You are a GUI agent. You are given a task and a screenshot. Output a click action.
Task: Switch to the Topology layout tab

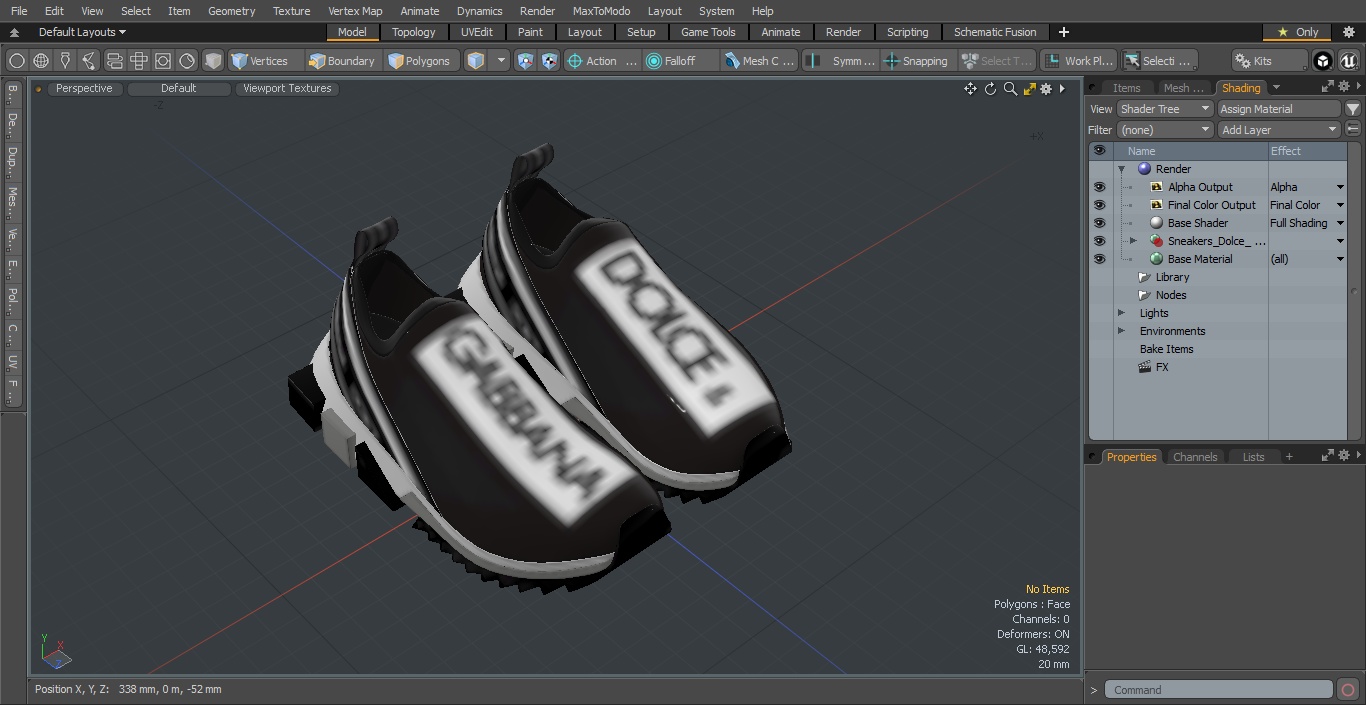click(x=413, y=32)
